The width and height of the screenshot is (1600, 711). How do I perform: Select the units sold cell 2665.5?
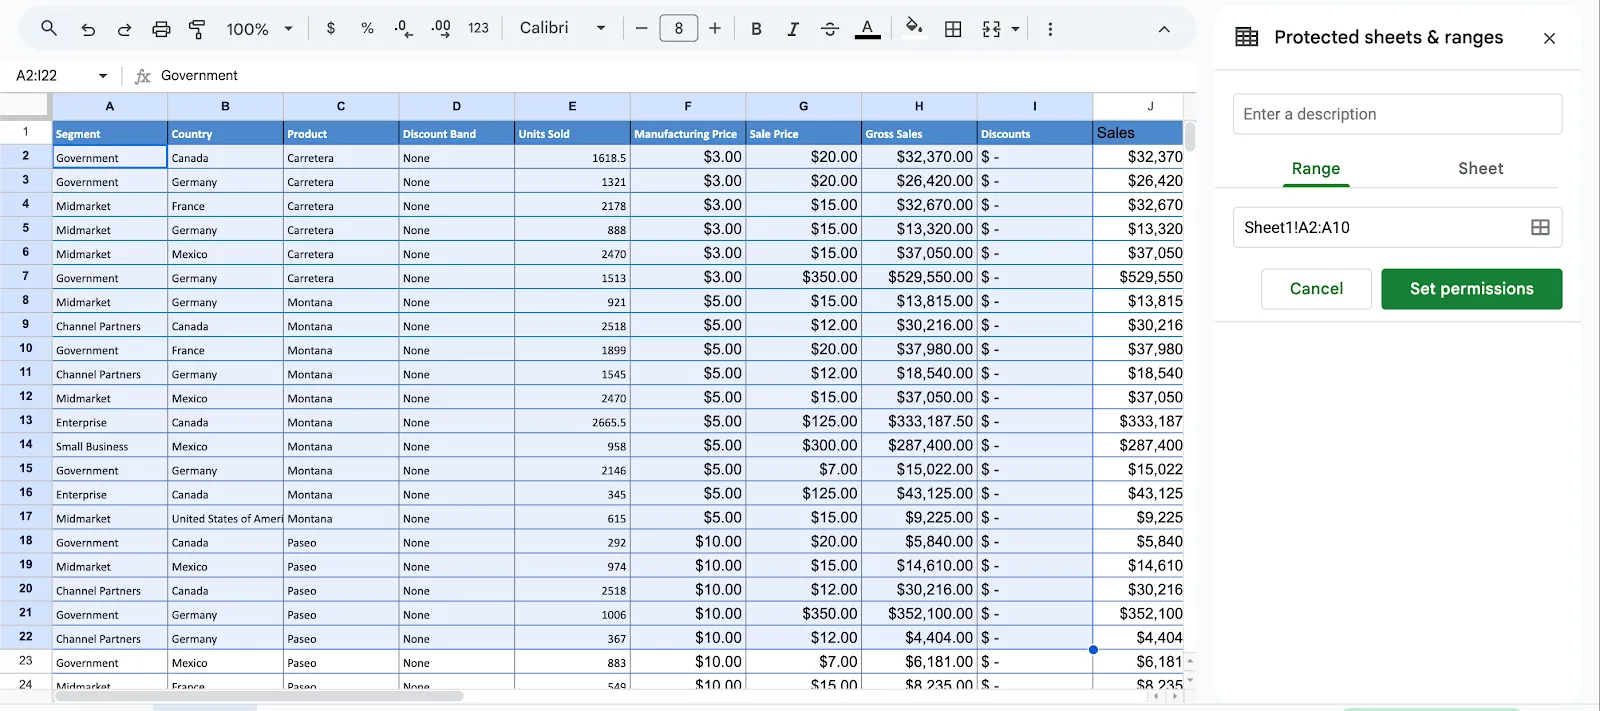[x=572, y=422]
